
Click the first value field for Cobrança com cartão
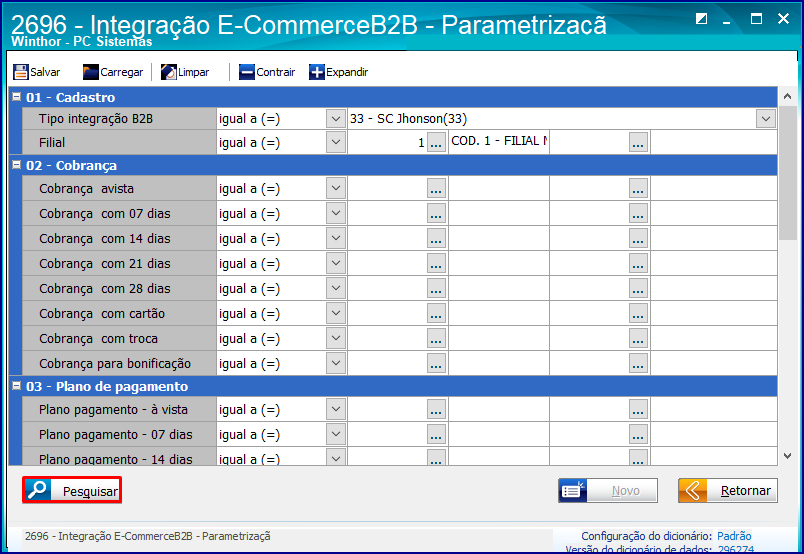tap(387, 314)
